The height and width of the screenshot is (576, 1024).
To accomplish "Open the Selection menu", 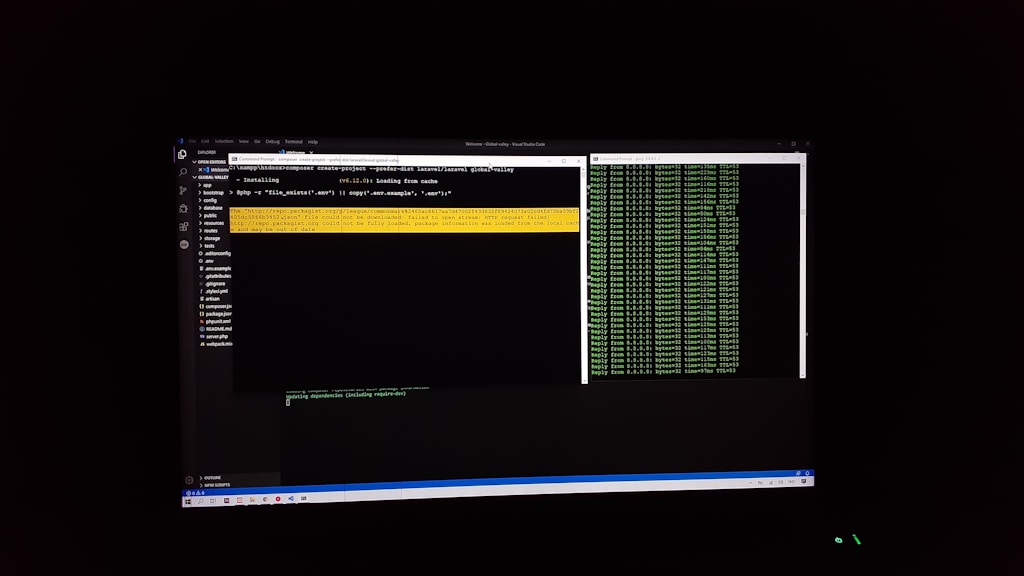I will pyautogui.click(x=223, y=142).
